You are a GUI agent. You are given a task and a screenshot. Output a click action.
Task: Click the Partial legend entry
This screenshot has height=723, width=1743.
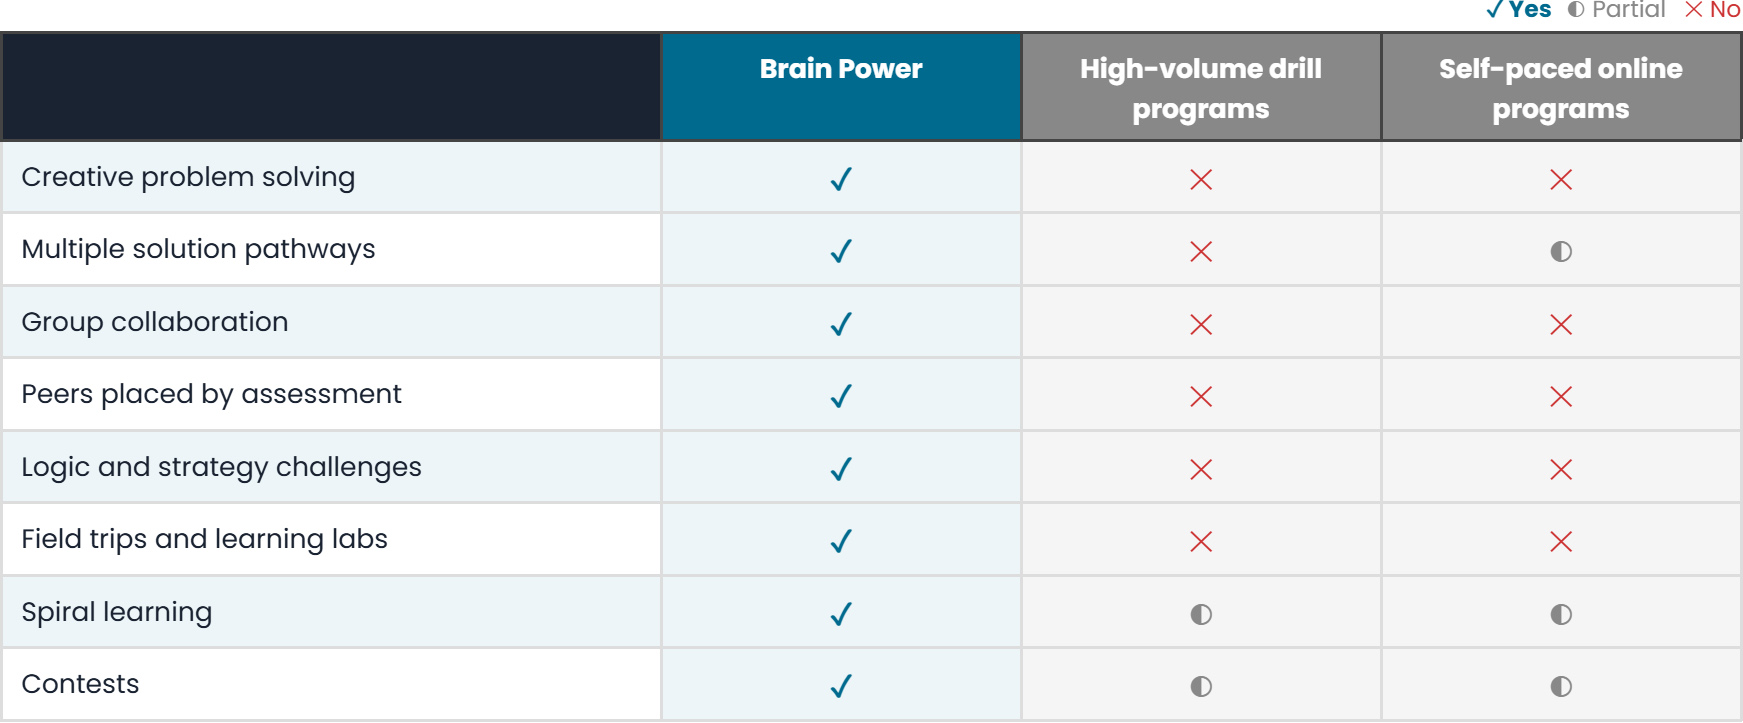pos(1616,10)
